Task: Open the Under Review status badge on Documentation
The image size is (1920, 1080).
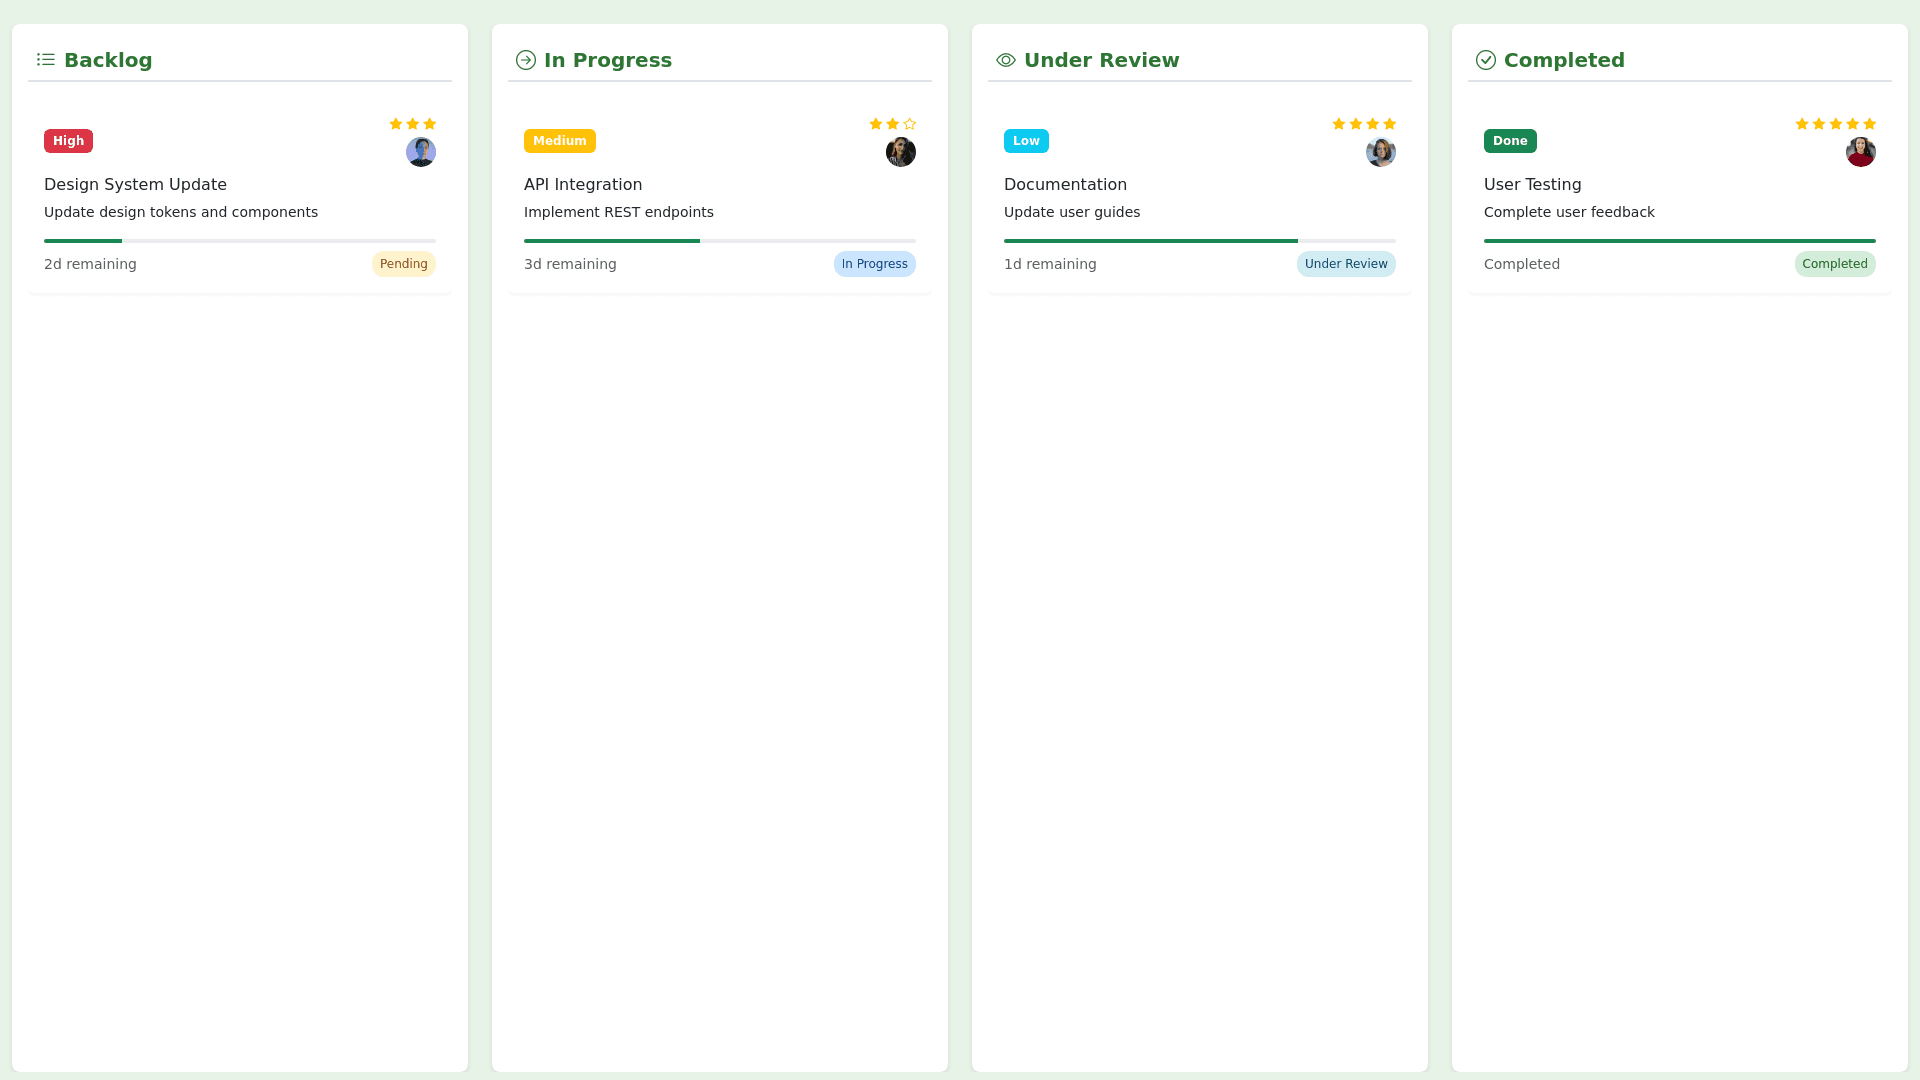Action: click(1346, 264)
